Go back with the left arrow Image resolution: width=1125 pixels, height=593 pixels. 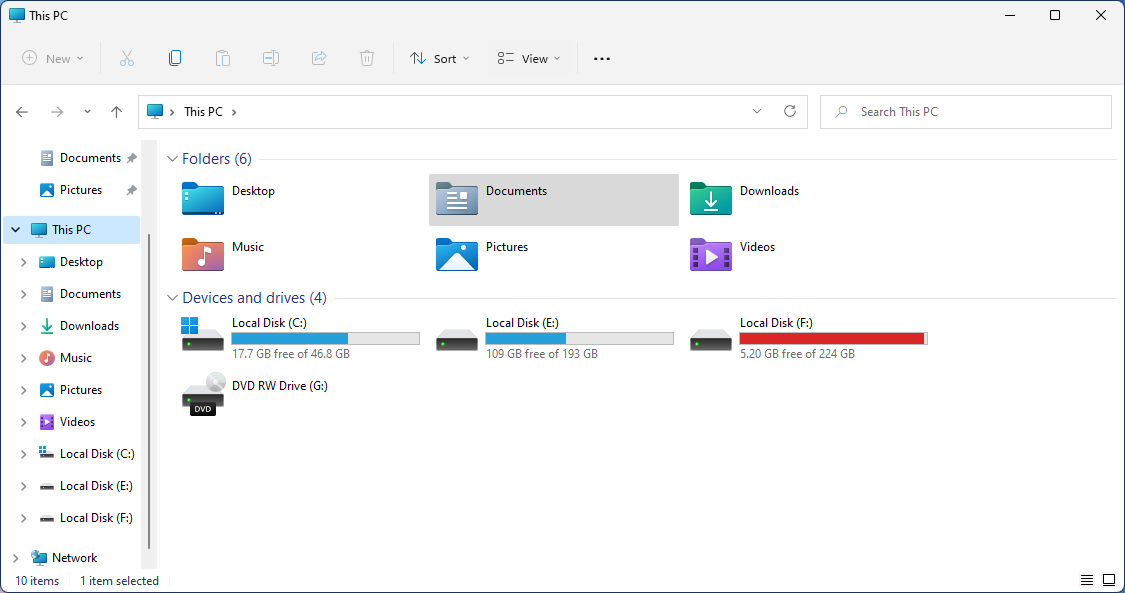(x=22, y=112)
